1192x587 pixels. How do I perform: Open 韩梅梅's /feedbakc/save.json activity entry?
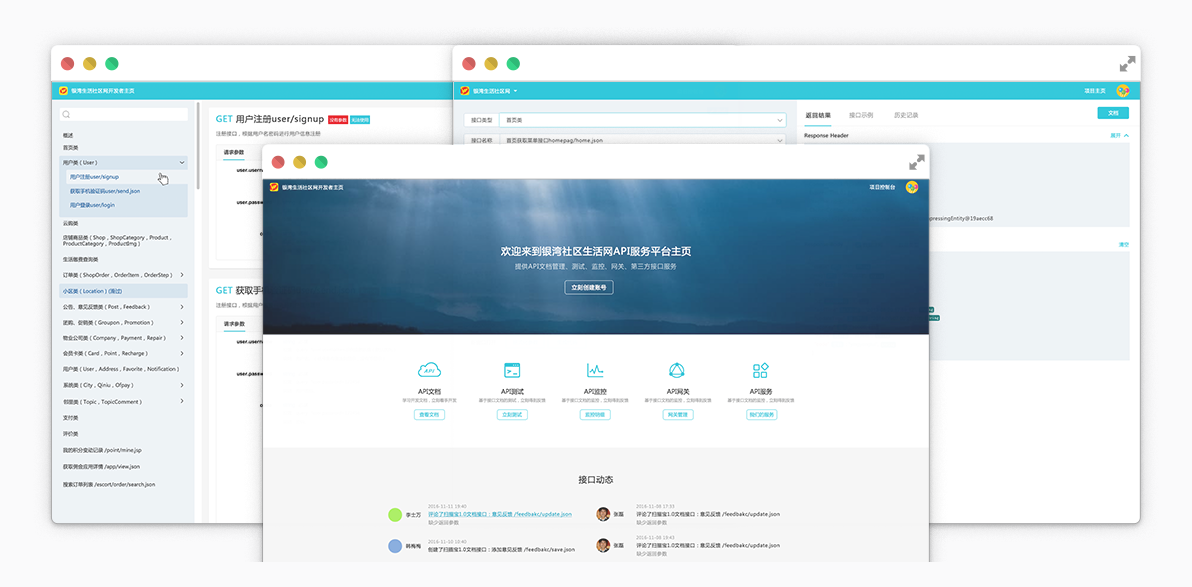click(x=501, y=549)
